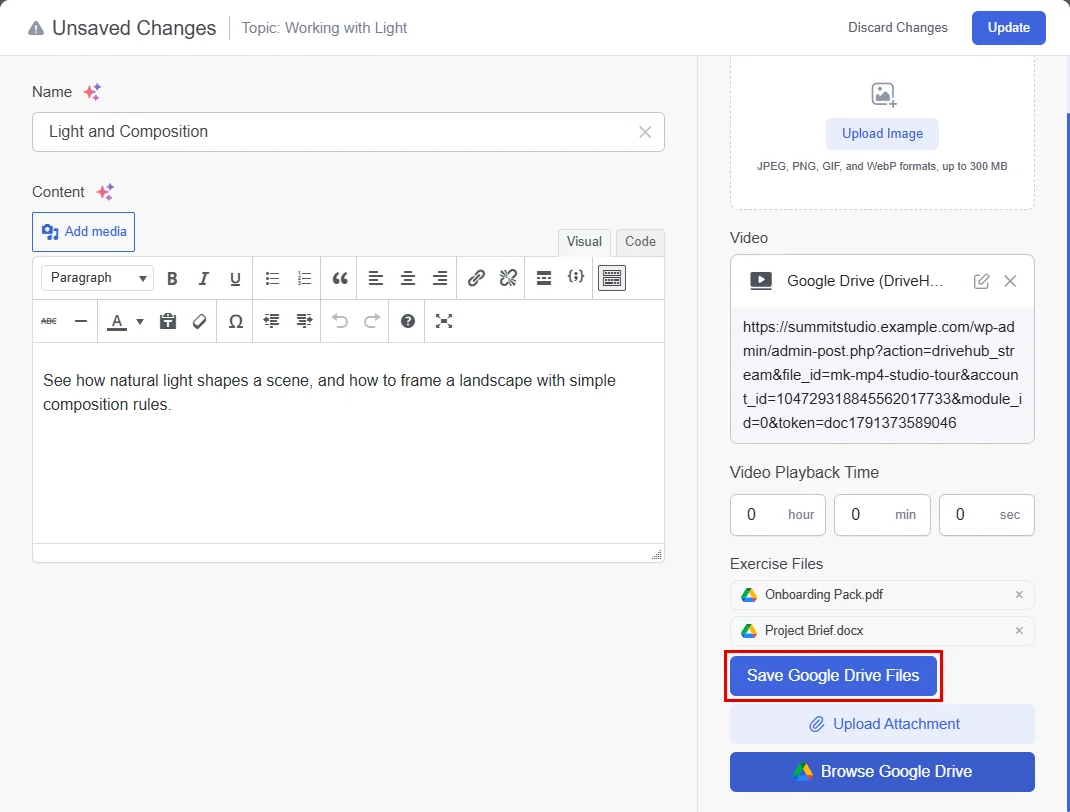Remove Project Brief.docx exercise file
Screen dimensions: 1070x812
point(1019,631)
